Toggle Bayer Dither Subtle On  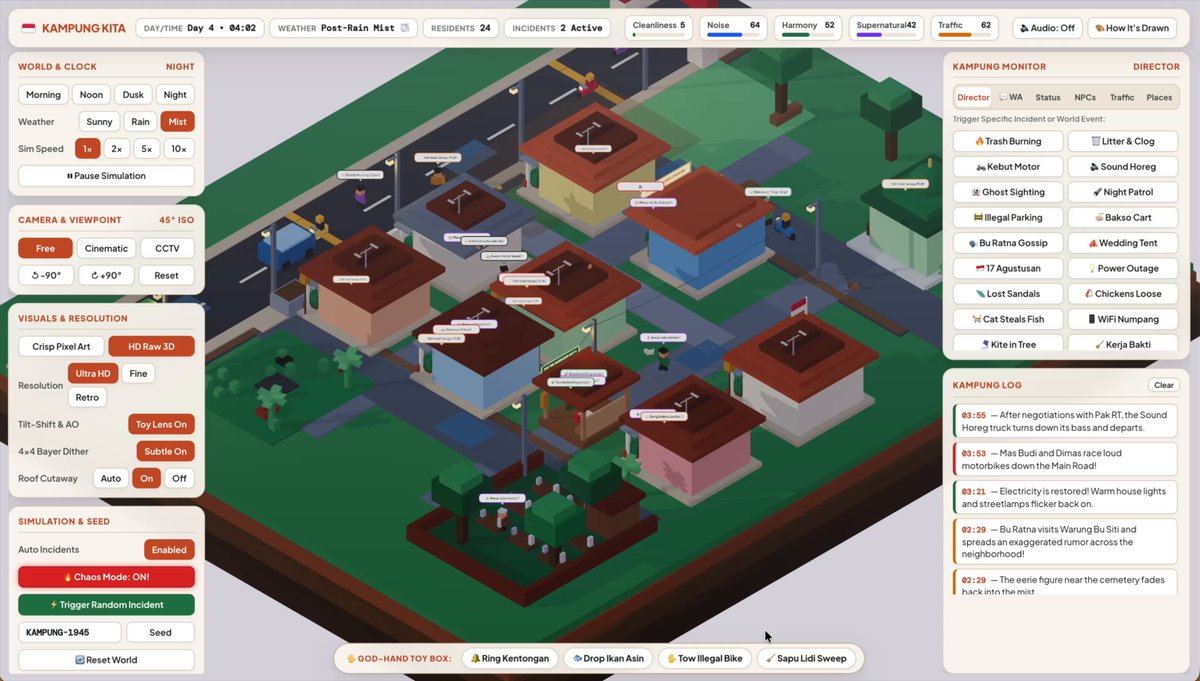(164, 451)
